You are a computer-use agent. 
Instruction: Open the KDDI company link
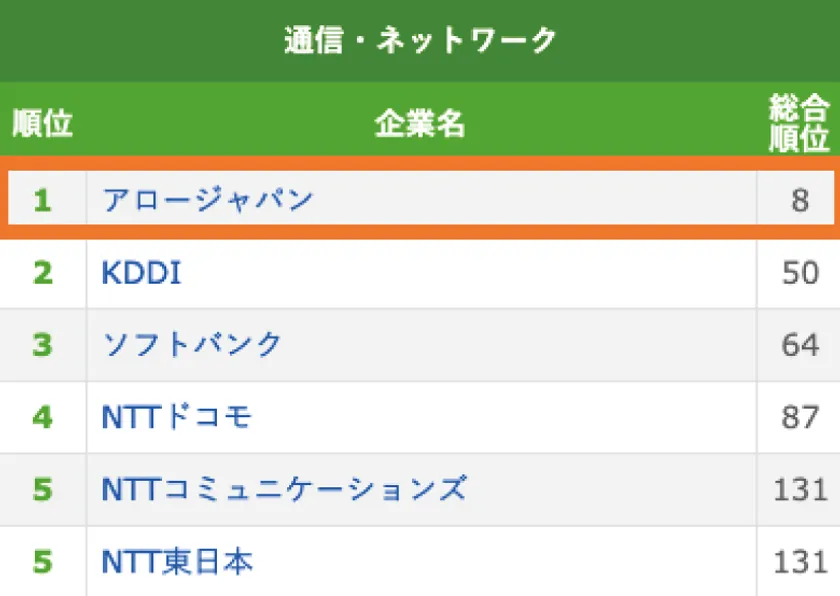point(142,272)
